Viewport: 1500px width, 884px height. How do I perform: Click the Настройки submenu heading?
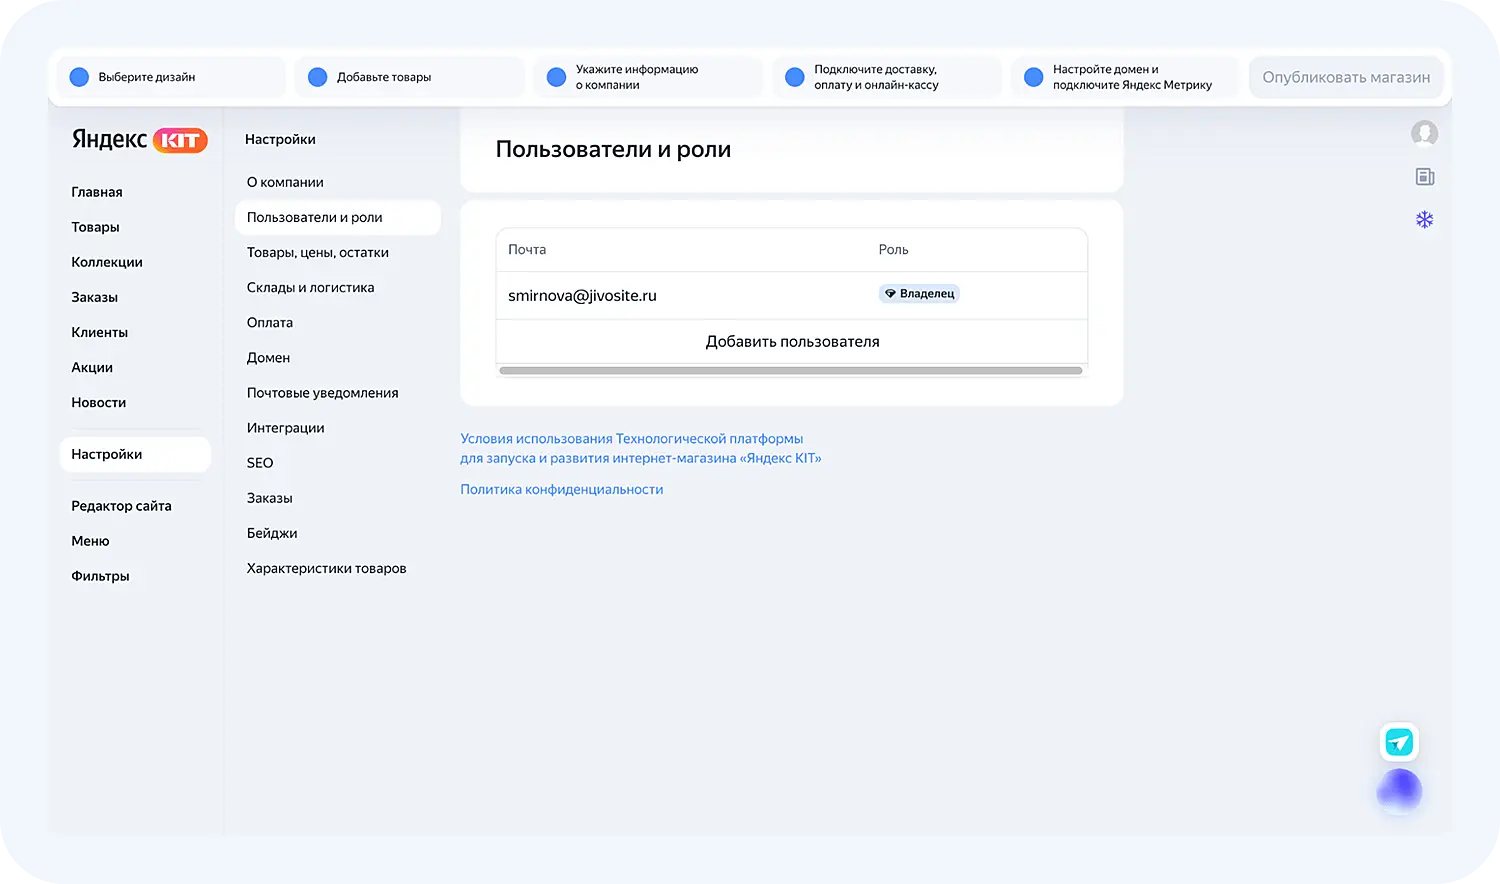point(280,139)
